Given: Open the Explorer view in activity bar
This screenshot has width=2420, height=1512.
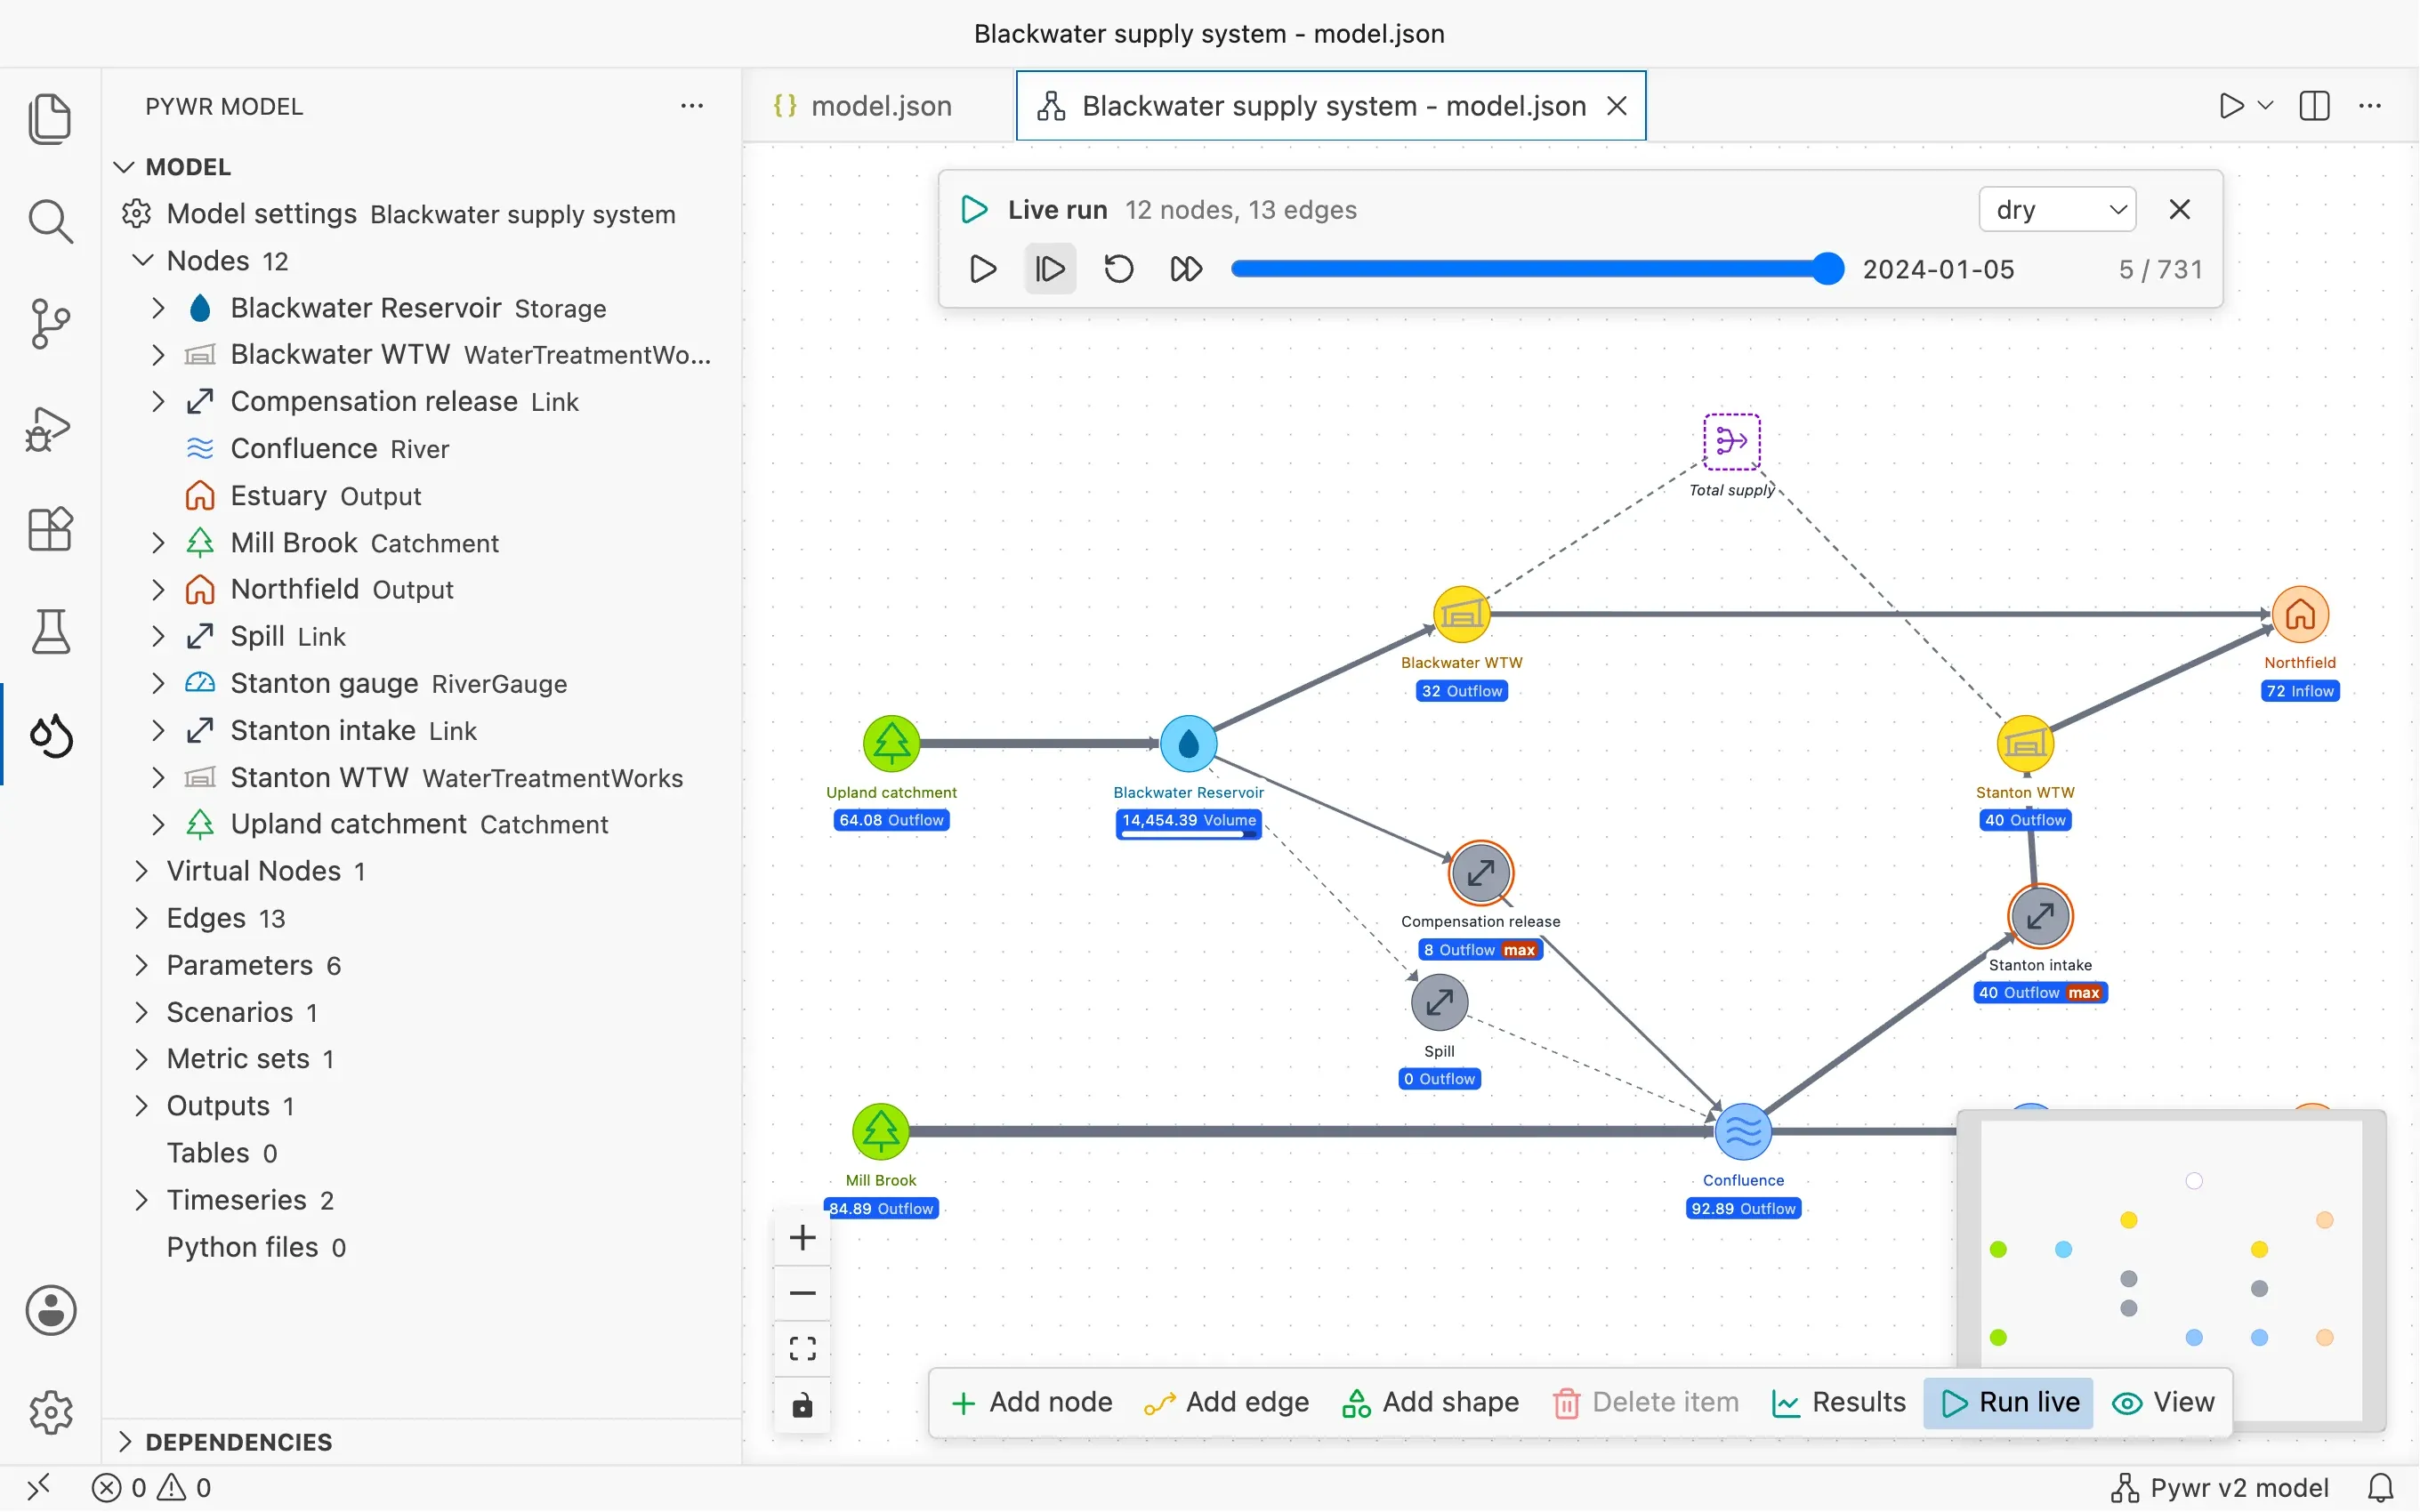Looking at the screenshot, I should point(50,119).
